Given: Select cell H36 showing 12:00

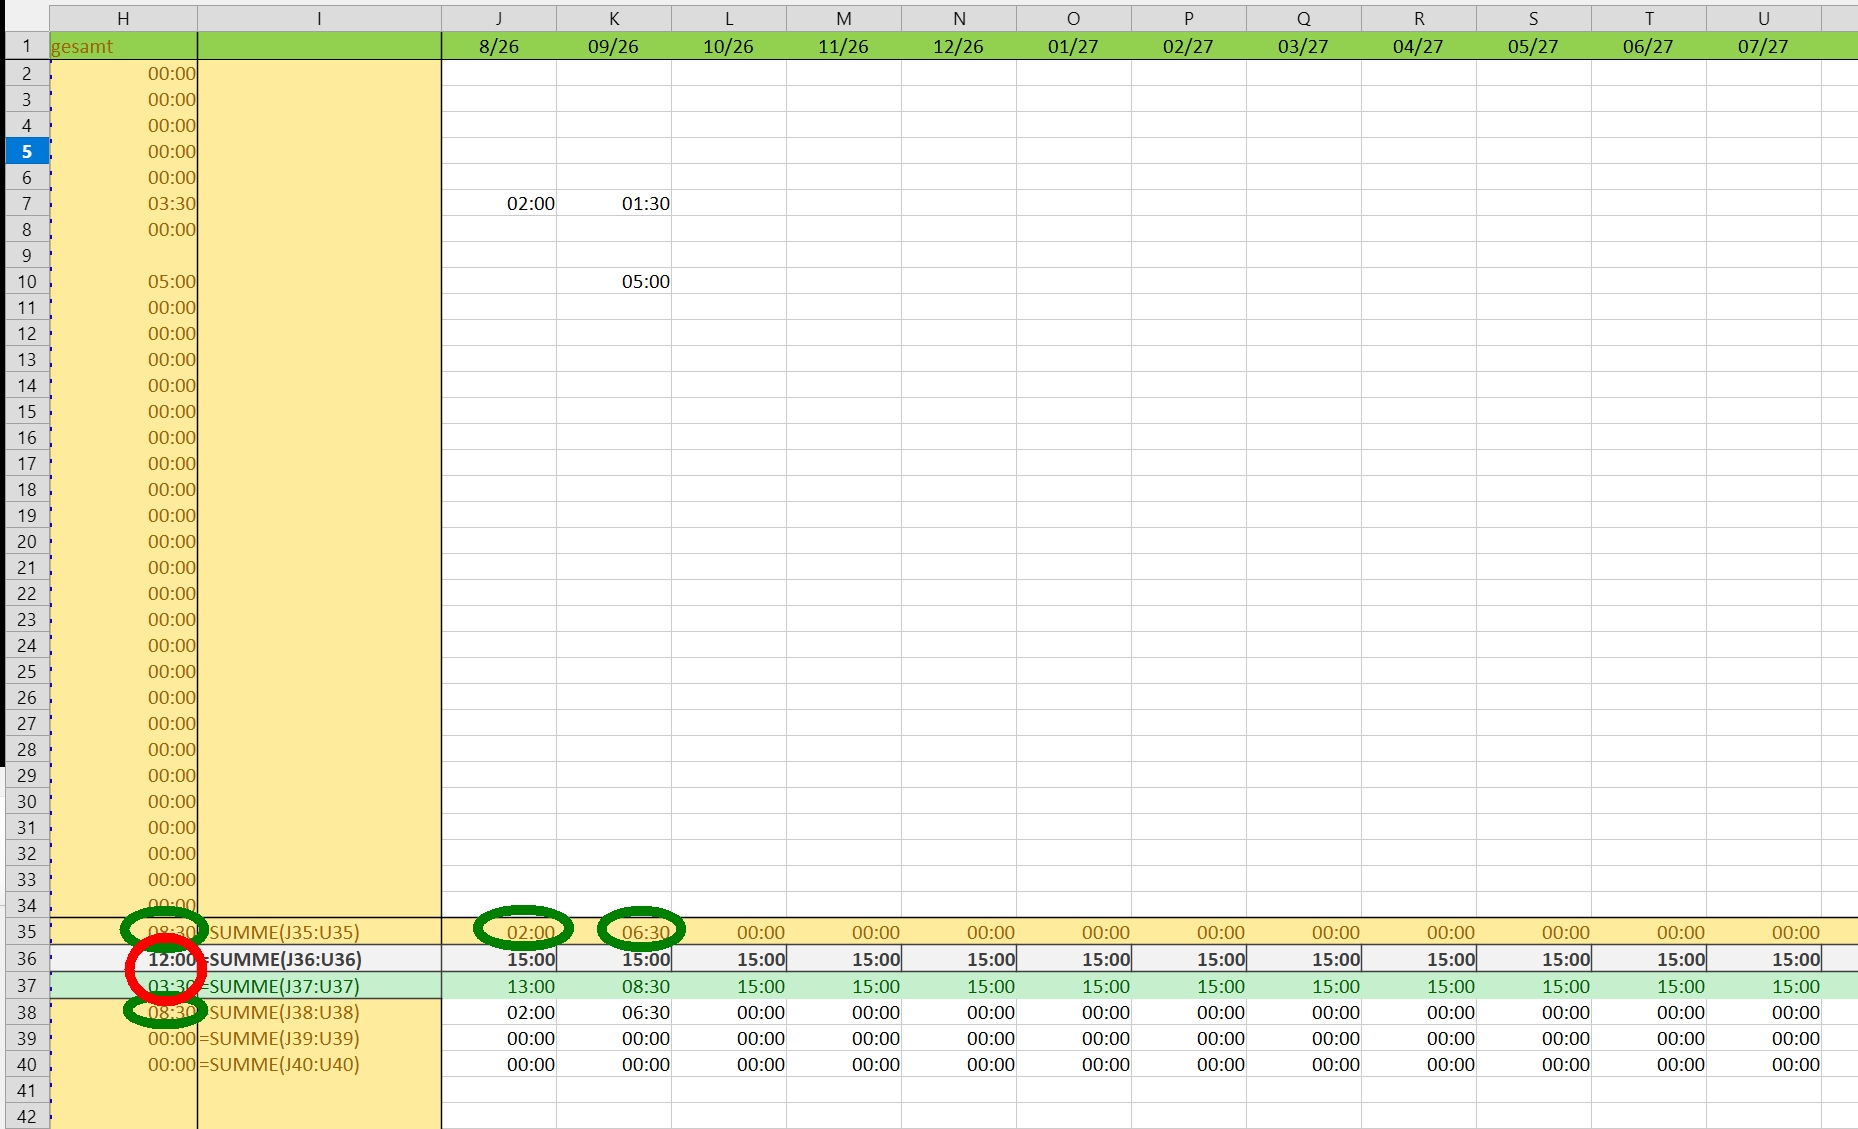Looking at the screenshot, I should pos(123,959).
